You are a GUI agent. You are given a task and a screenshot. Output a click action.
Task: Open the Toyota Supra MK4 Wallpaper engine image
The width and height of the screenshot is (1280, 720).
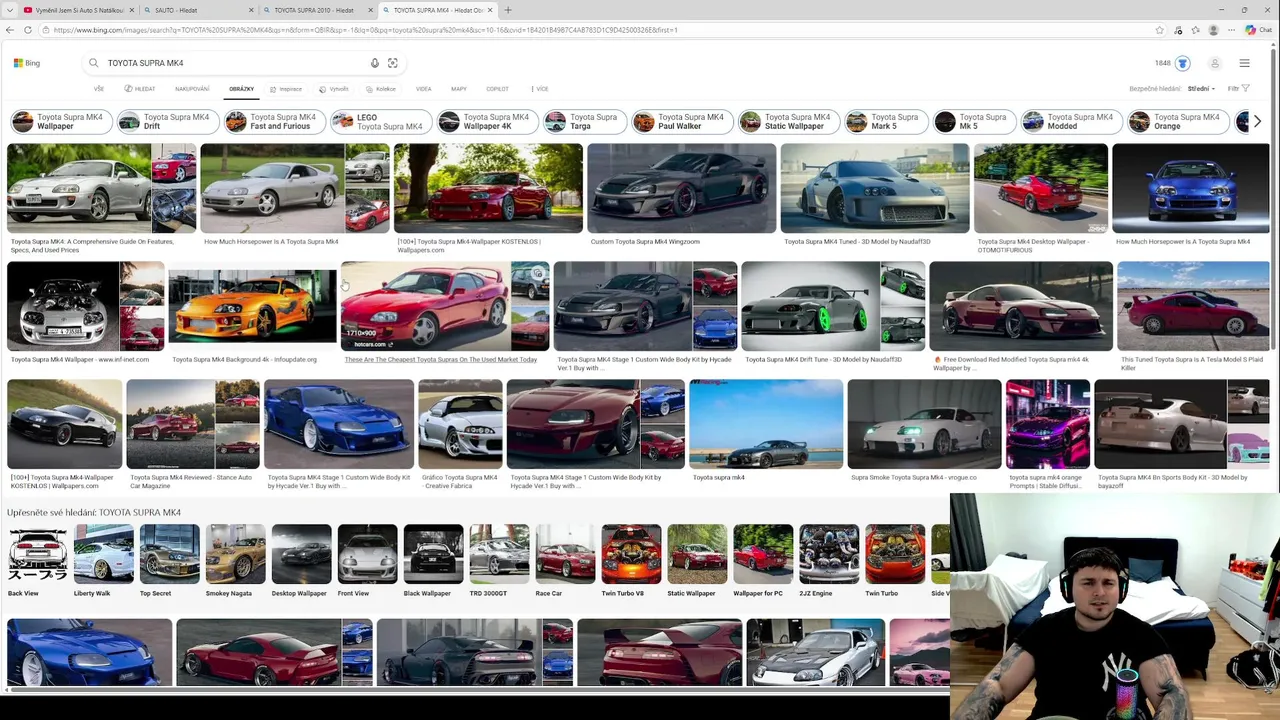(62, 306)
